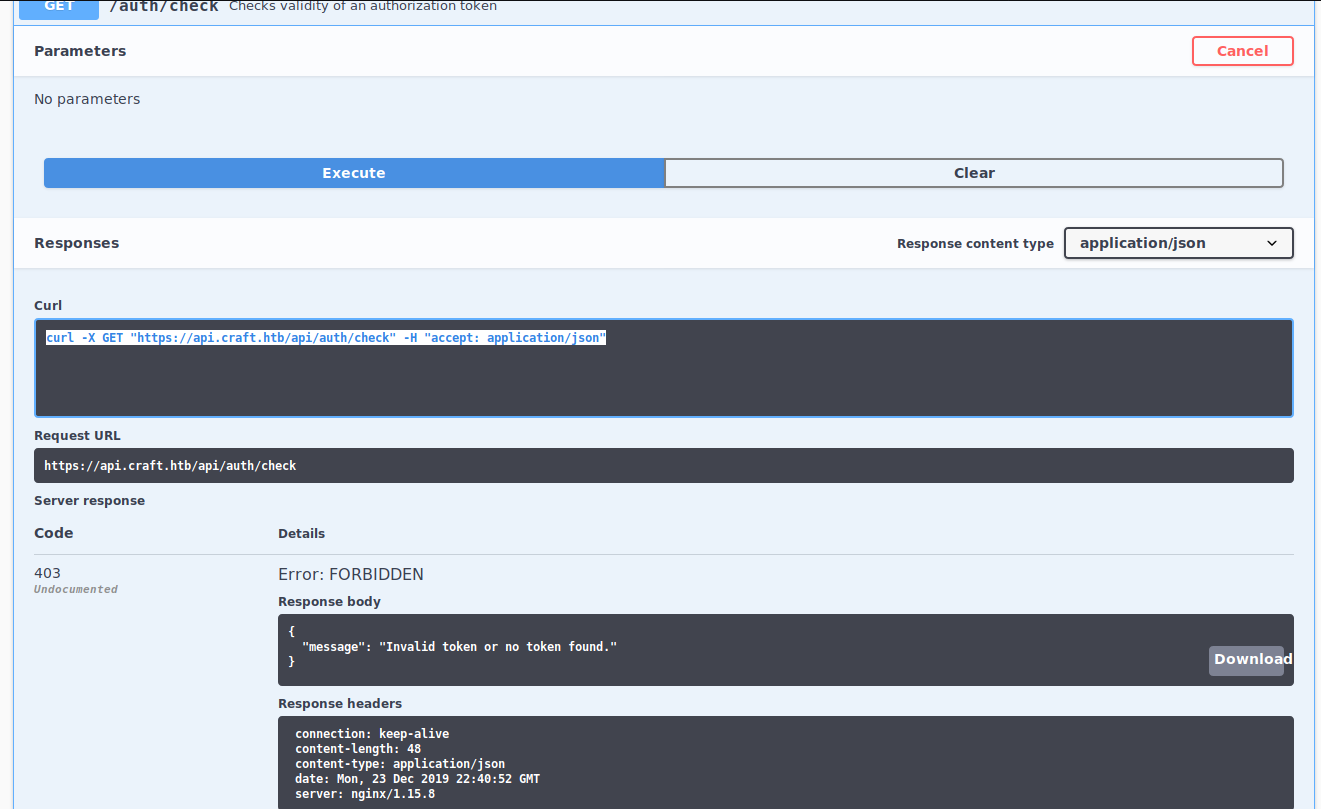This screenshot has height=809, width=1321.
Task: Select the 403 response code
Action: tap(47, 573)
